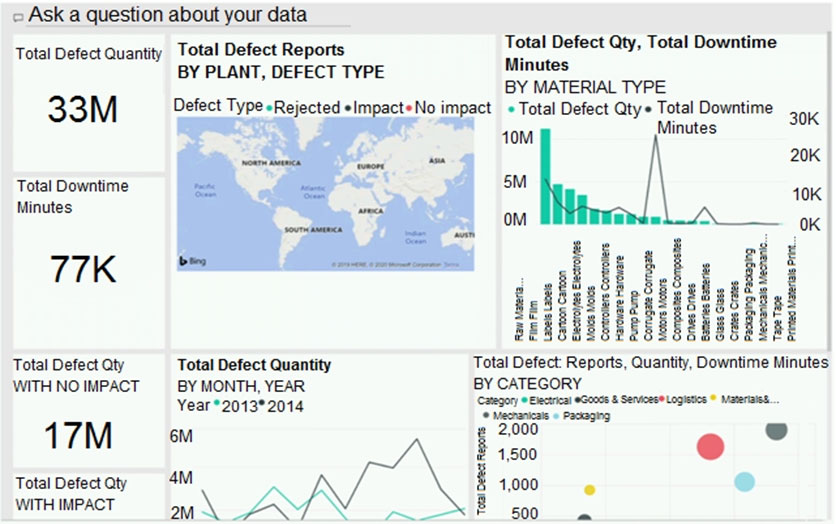The image size is (836, 524).
Task: Click the red Logistics bubble in scatter chart
Action: pos(710,447)
